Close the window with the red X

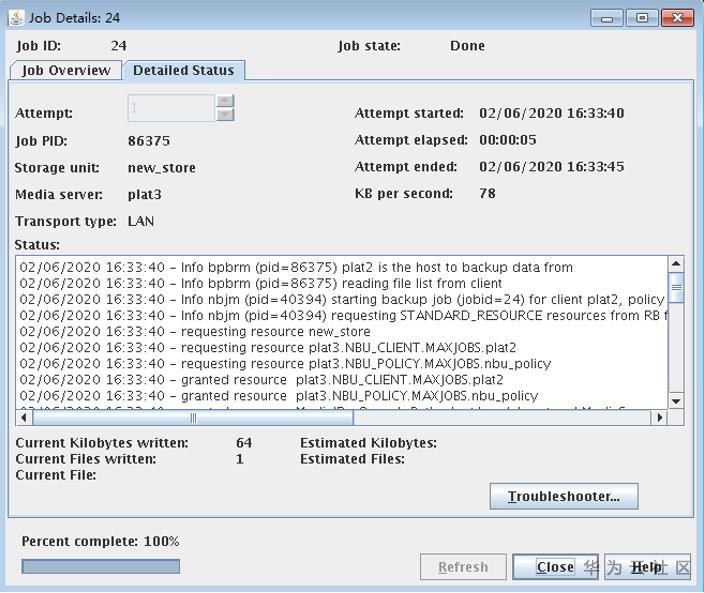pyautogui.click(x=678, y=18)
